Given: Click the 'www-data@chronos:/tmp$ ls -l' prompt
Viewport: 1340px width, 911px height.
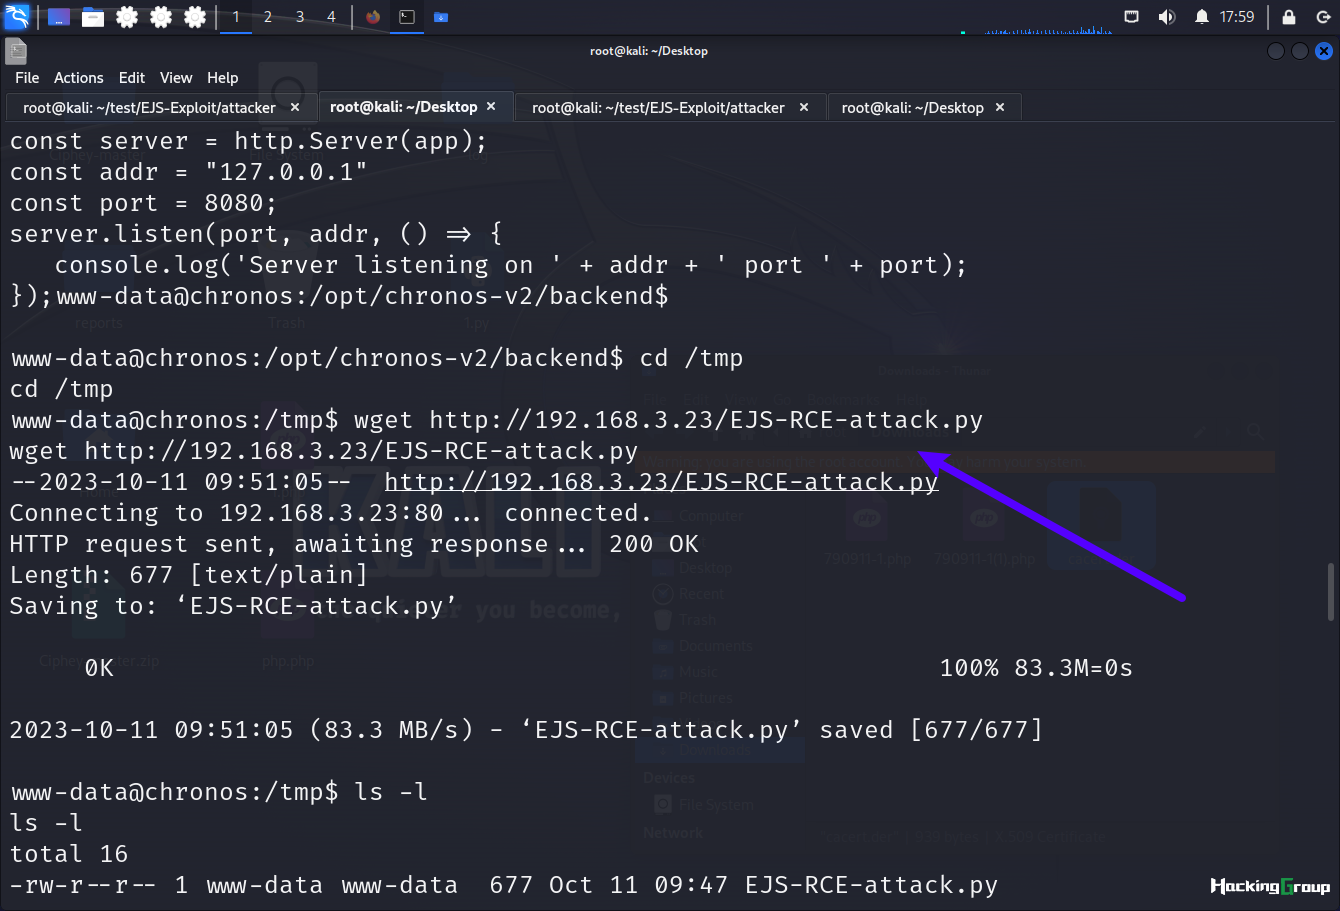Looking at the screenshot, I should [x=219, y=792].
